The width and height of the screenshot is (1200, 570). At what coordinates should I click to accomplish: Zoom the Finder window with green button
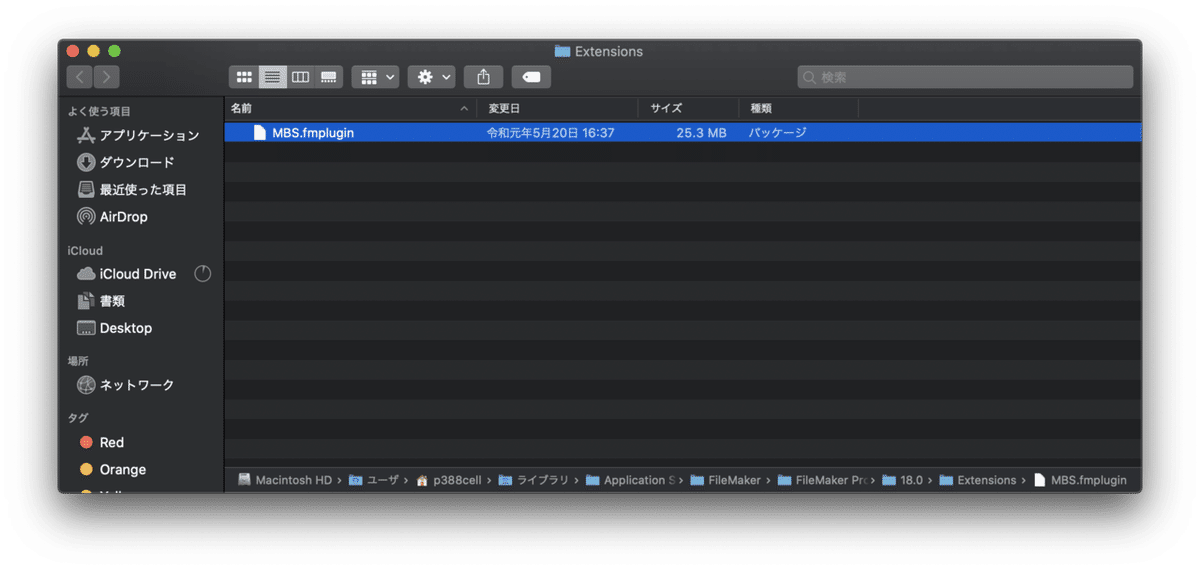coord(114,51)
